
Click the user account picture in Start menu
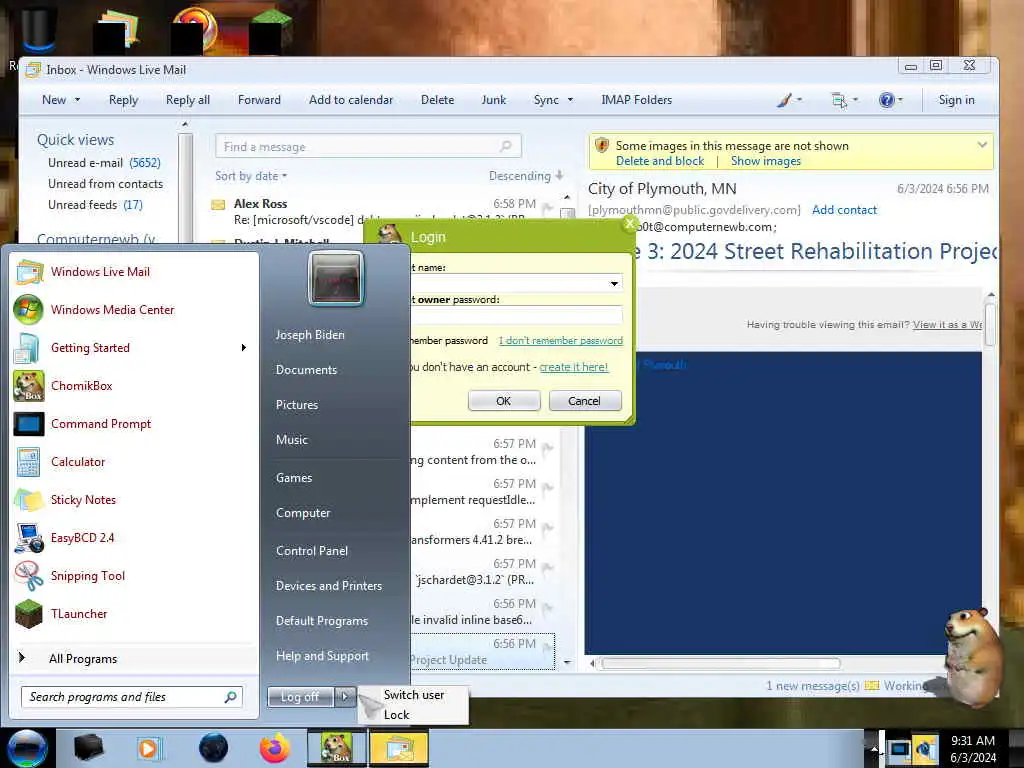[336, 278]
